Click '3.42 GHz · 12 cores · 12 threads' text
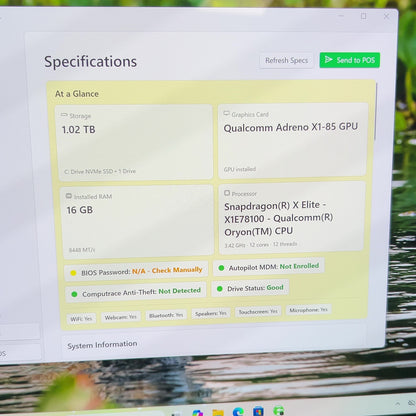 tap(261, 244)
